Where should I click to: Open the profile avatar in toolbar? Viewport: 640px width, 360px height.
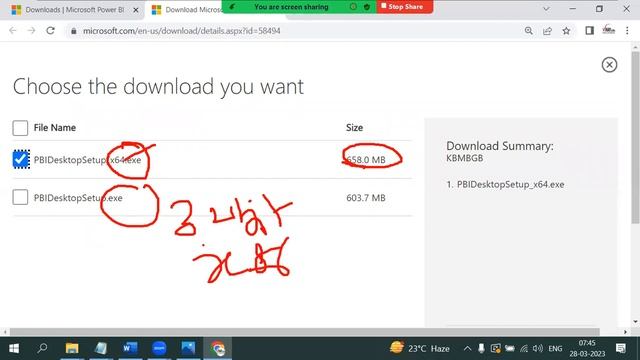(x=609, y=30)
